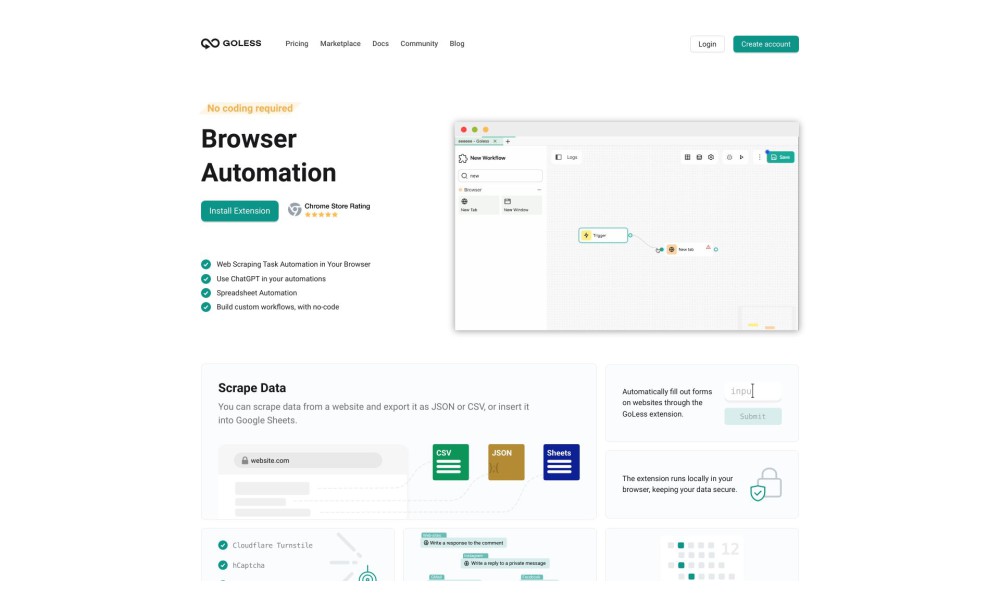Open the Docs nav link

[x=380, y=44]
